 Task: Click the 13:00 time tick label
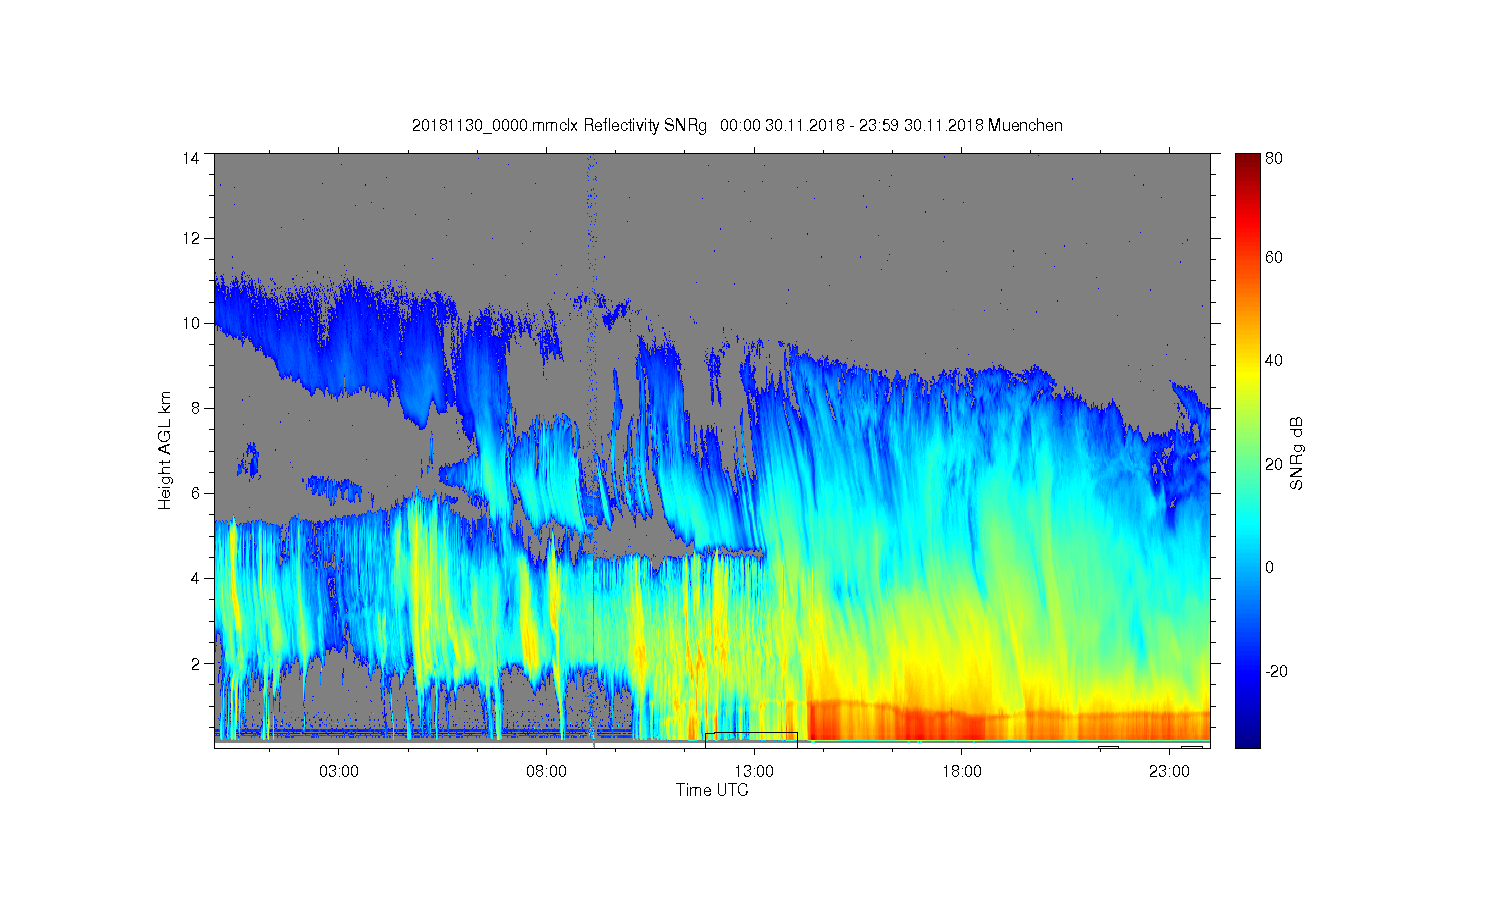(754, 771)
